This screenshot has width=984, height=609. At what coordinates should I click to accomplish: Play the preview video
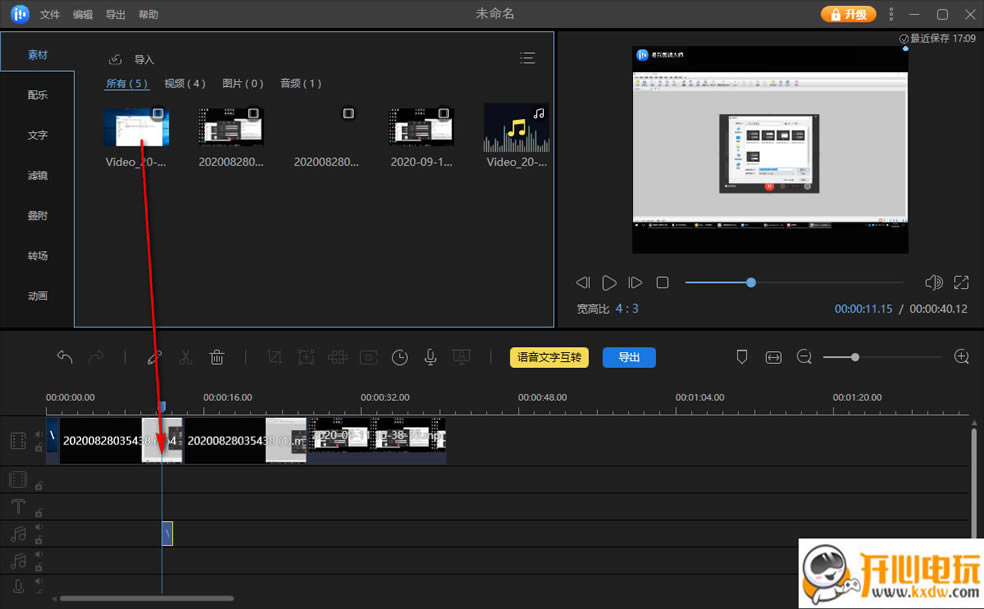609,283
